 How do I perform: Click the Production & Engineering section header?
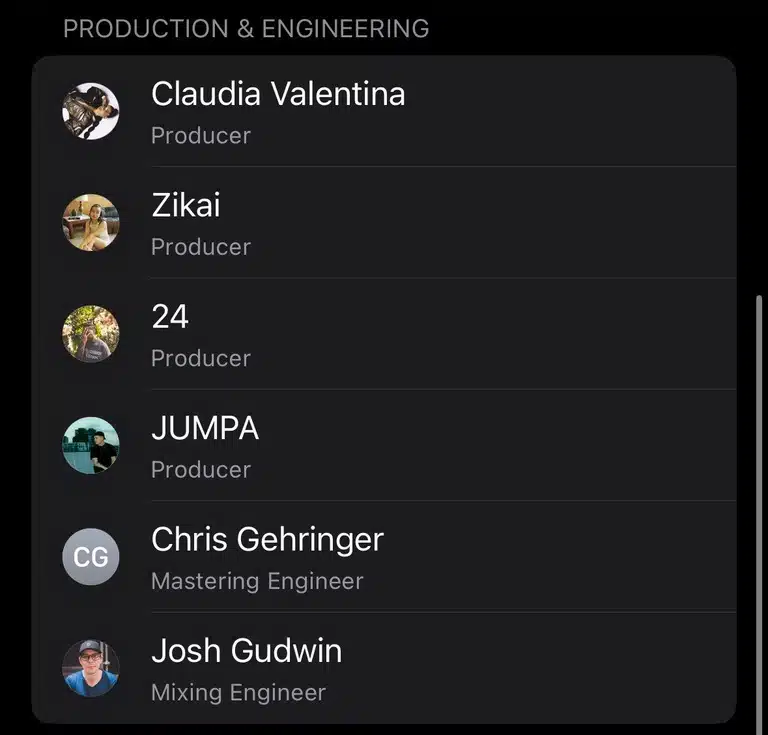click(246, 28)
